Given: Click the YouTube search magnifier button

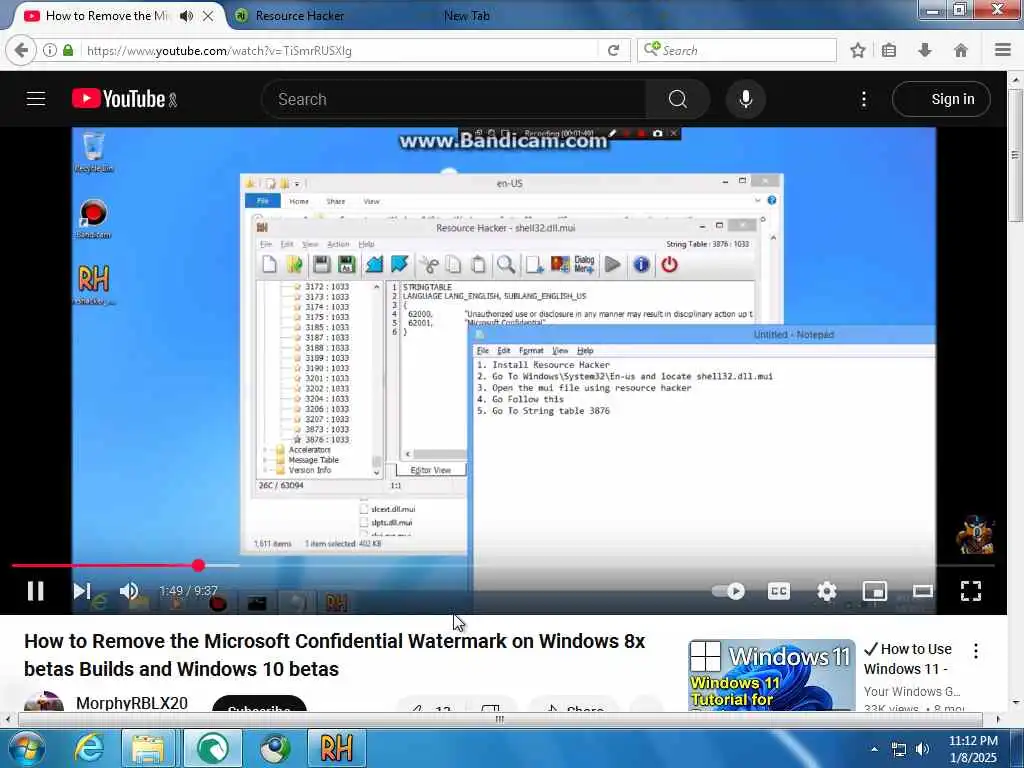Looking at the screenshot, I should (x=678, y=99).
